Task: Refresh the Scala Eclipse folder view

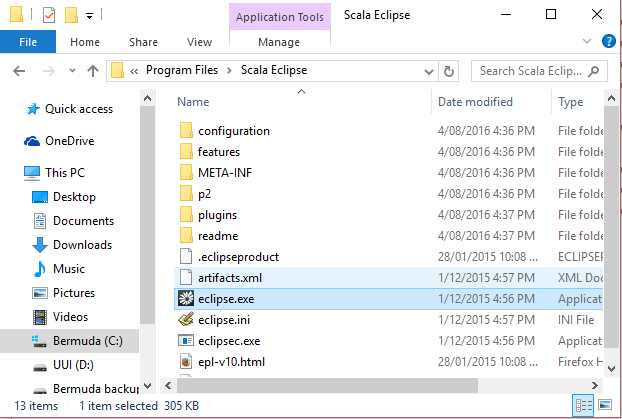Action: (x=449, y=71)
